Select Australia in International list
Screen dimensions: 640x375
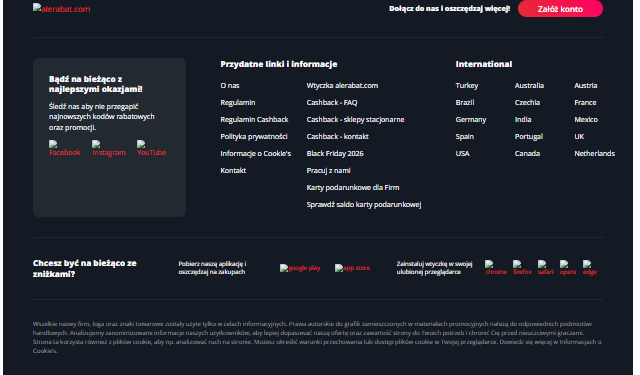coord(529,86)
